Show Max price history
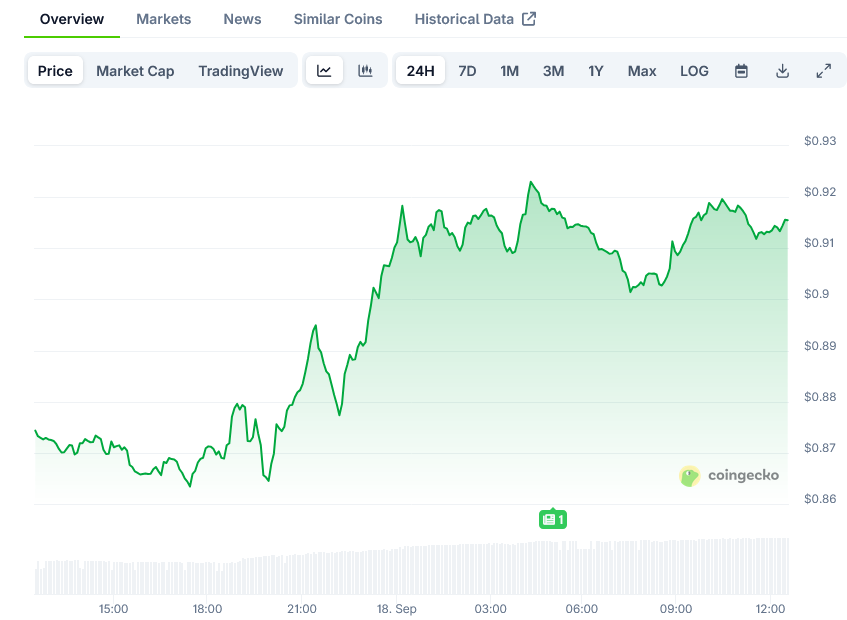Screen dimensions: 847x620 642,71
